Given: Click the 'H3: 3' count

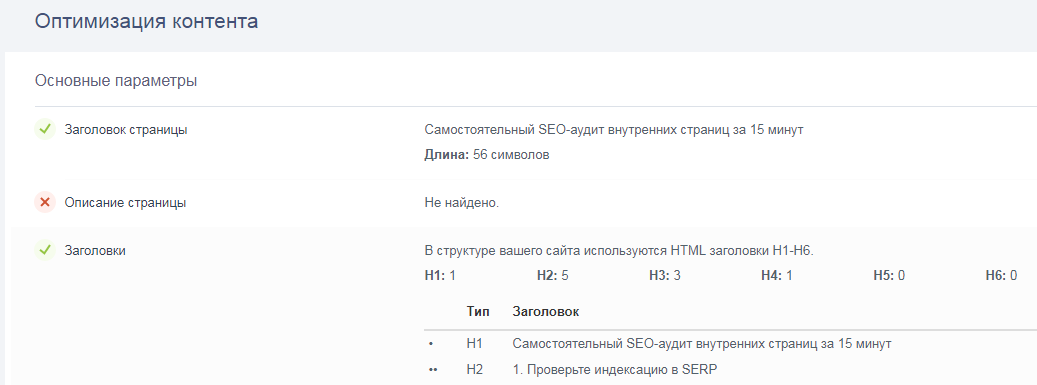Looking at the screenshot, I should [x=665, y=276].
